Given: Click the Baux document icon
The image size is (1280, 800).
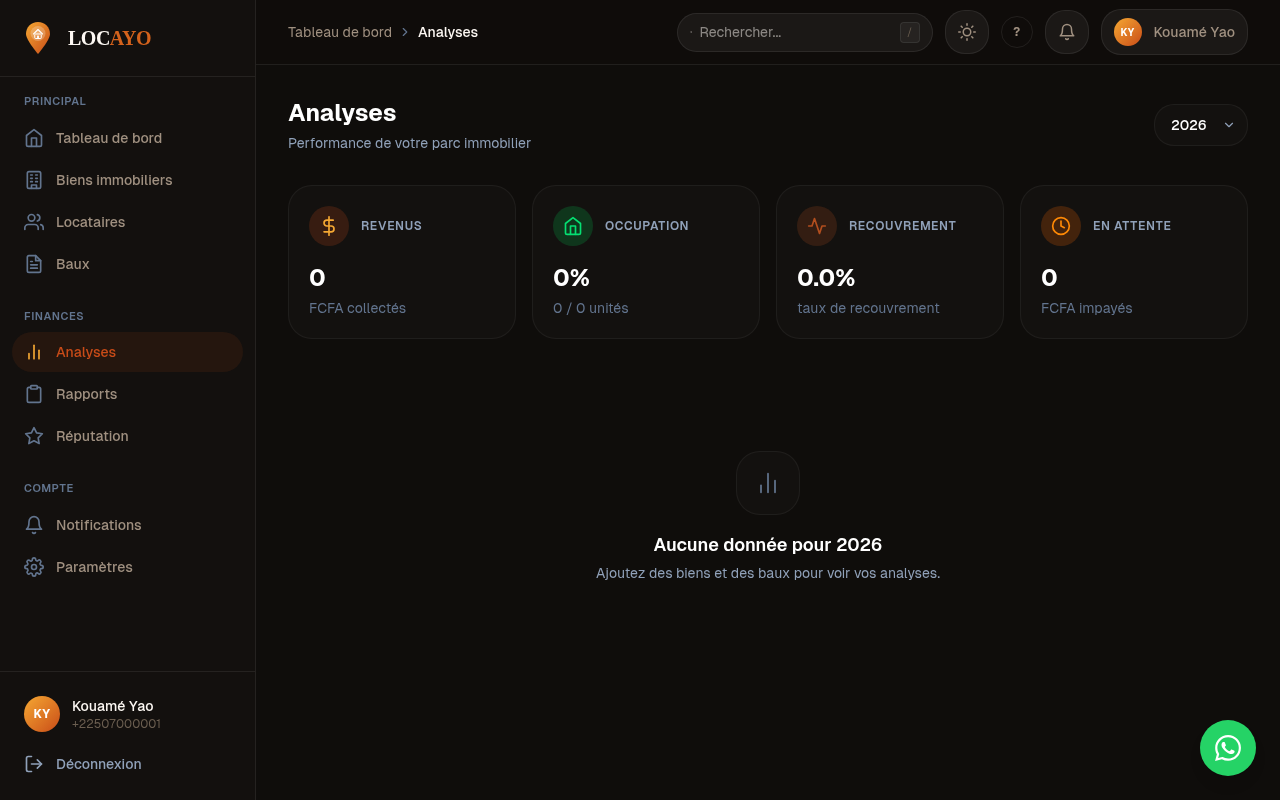Looking at the screenshot, I should pos(33,263).
